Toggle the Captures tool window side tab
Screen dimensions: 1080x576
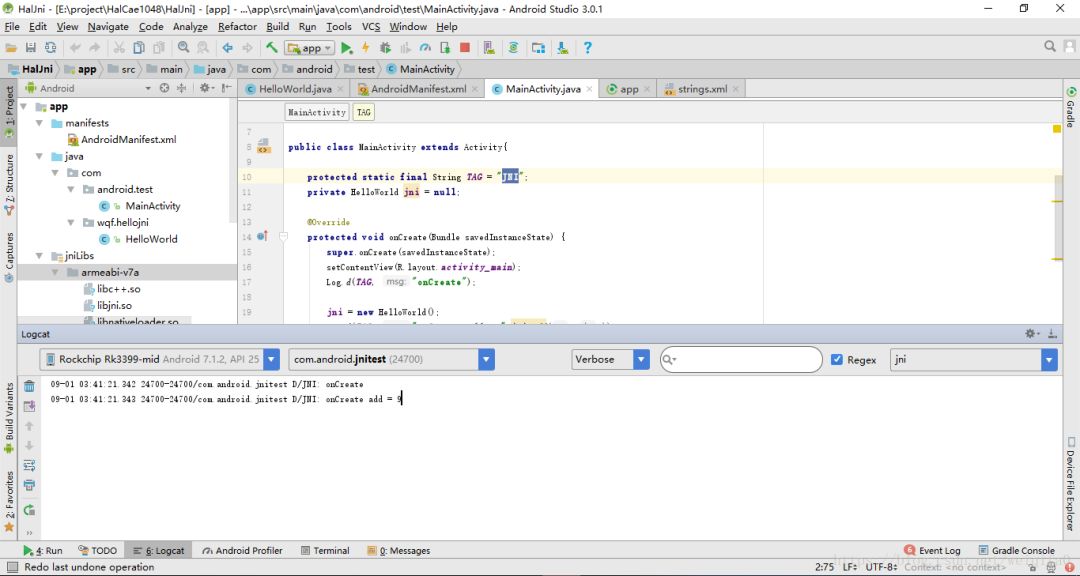tap(9, 257)
